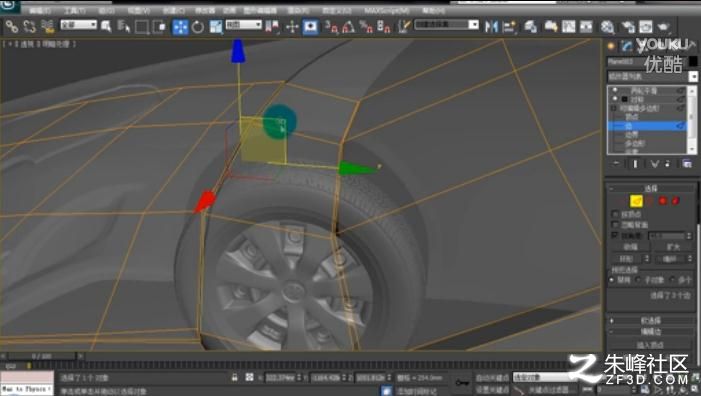Expand the Modifier List dropdown

tap(651, 77)
